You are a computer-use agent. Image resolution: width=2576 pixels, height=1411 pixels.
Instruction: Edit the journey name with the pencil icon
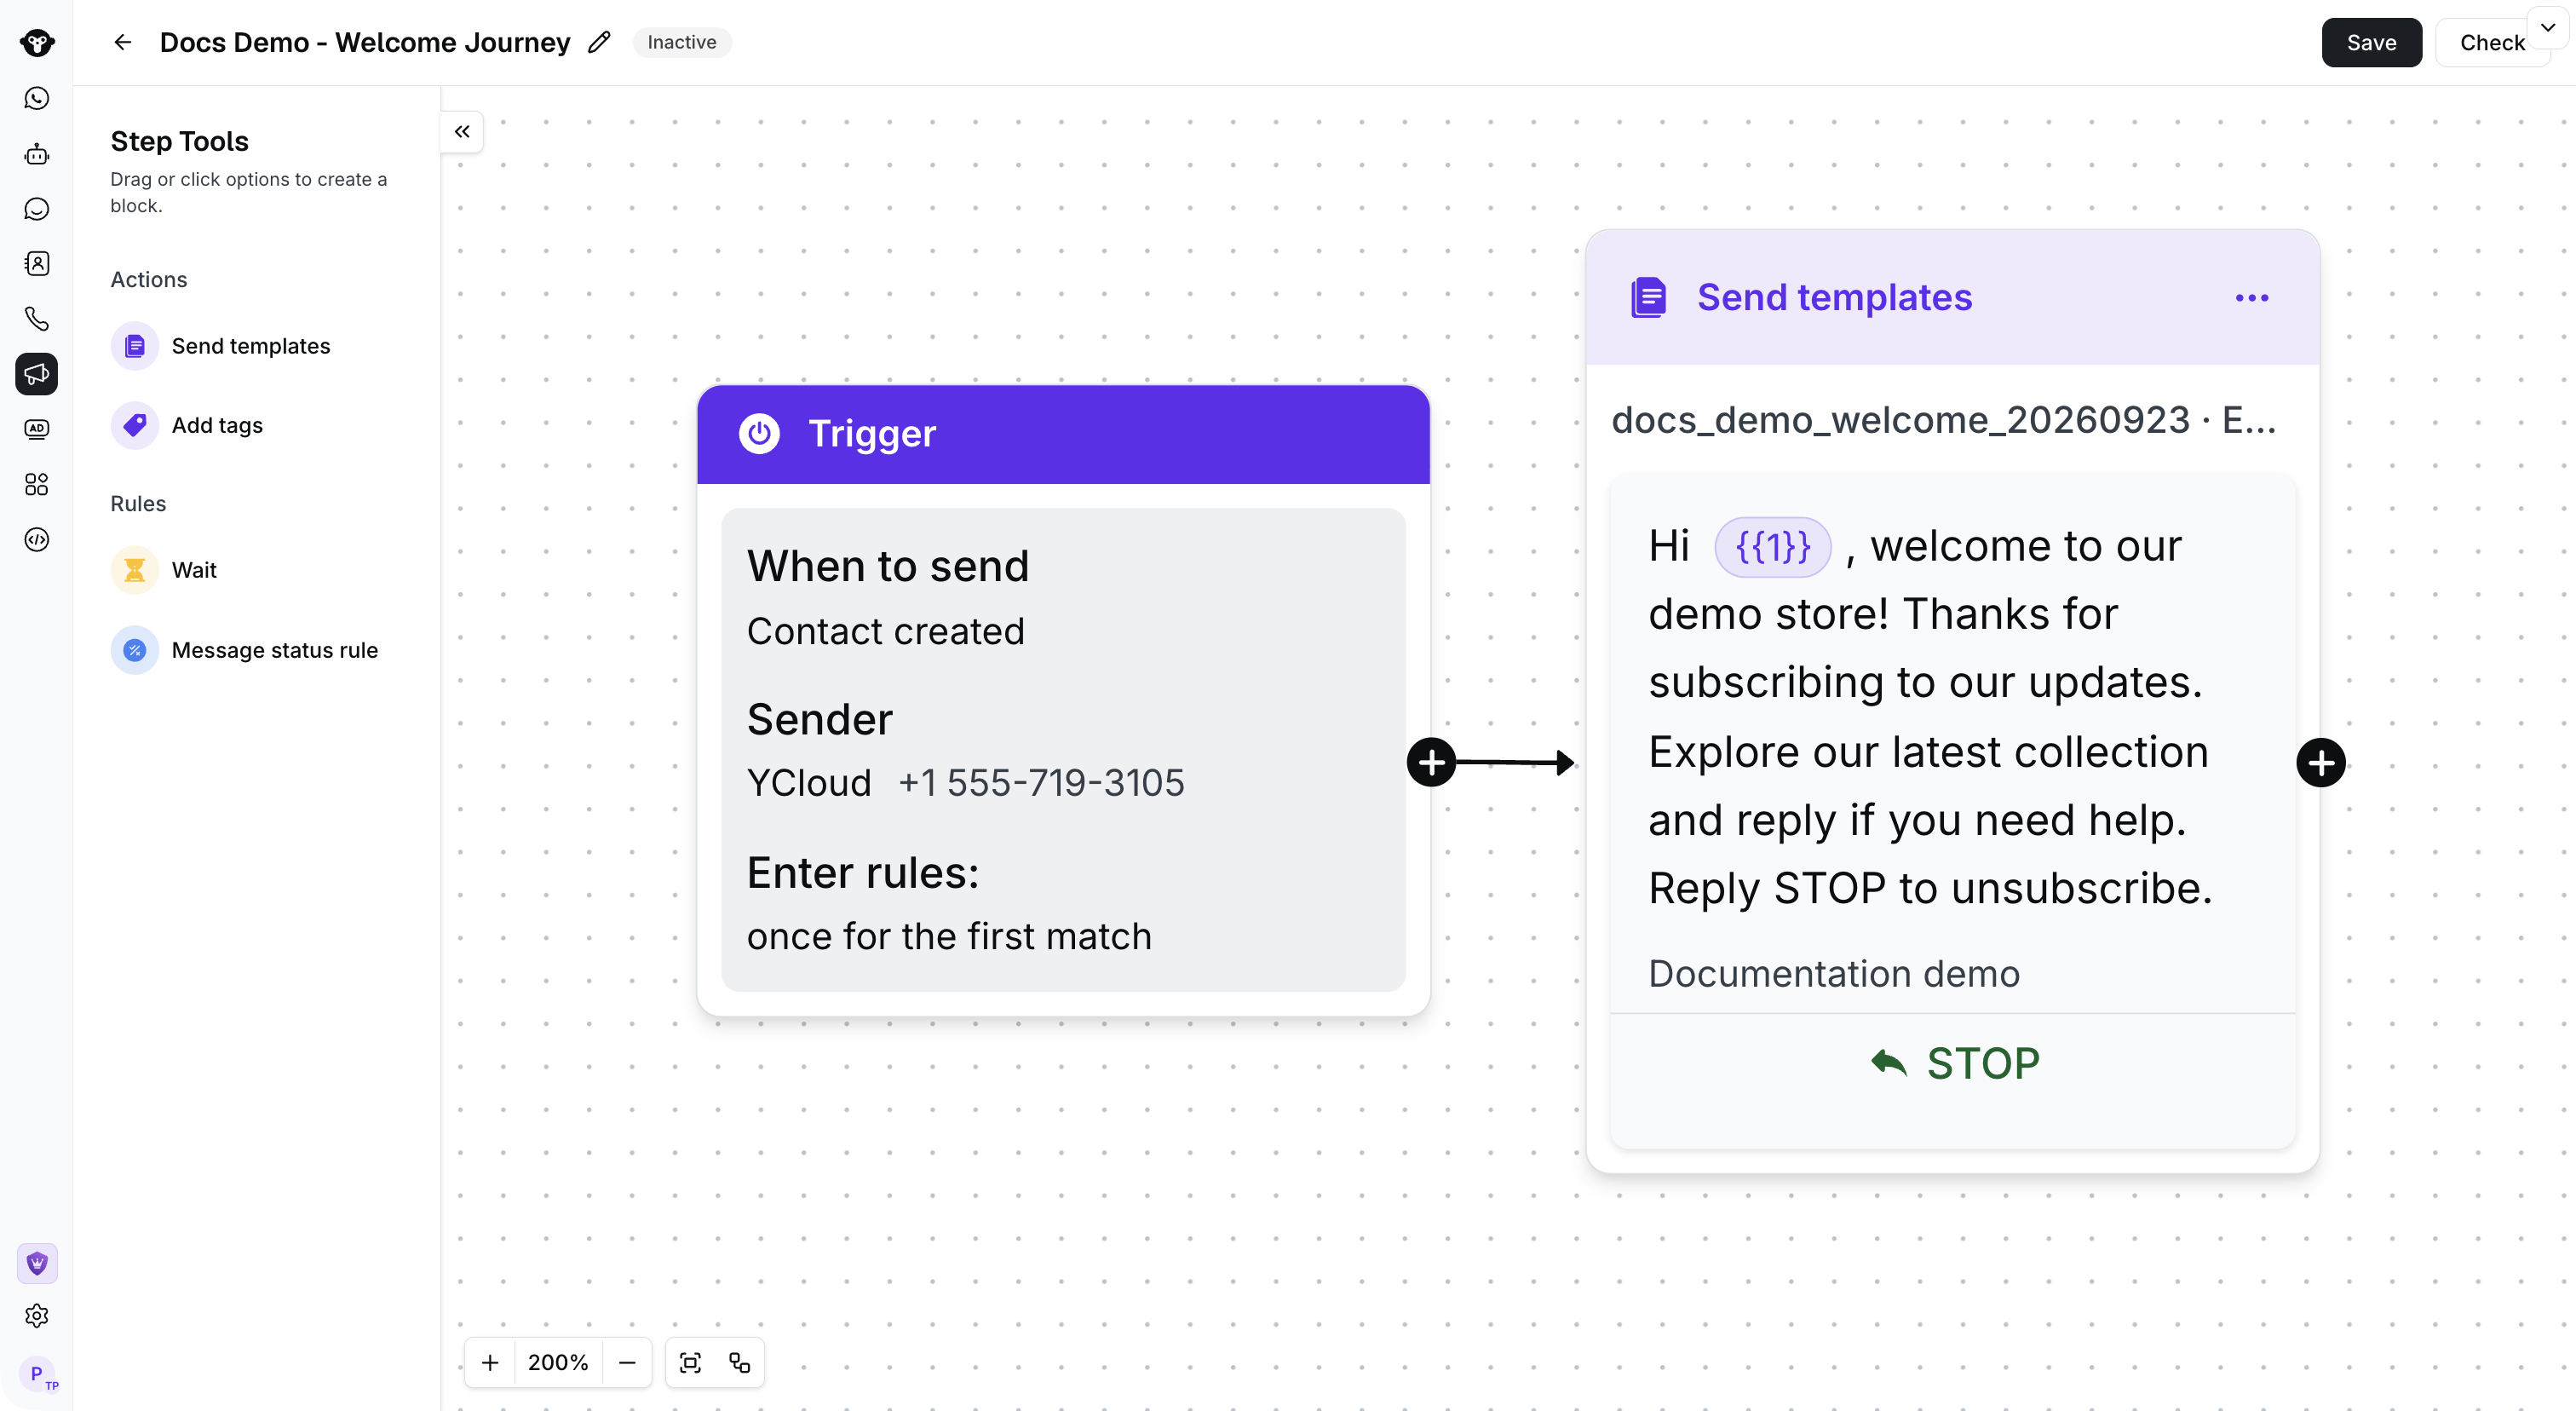tap(599, 42)
